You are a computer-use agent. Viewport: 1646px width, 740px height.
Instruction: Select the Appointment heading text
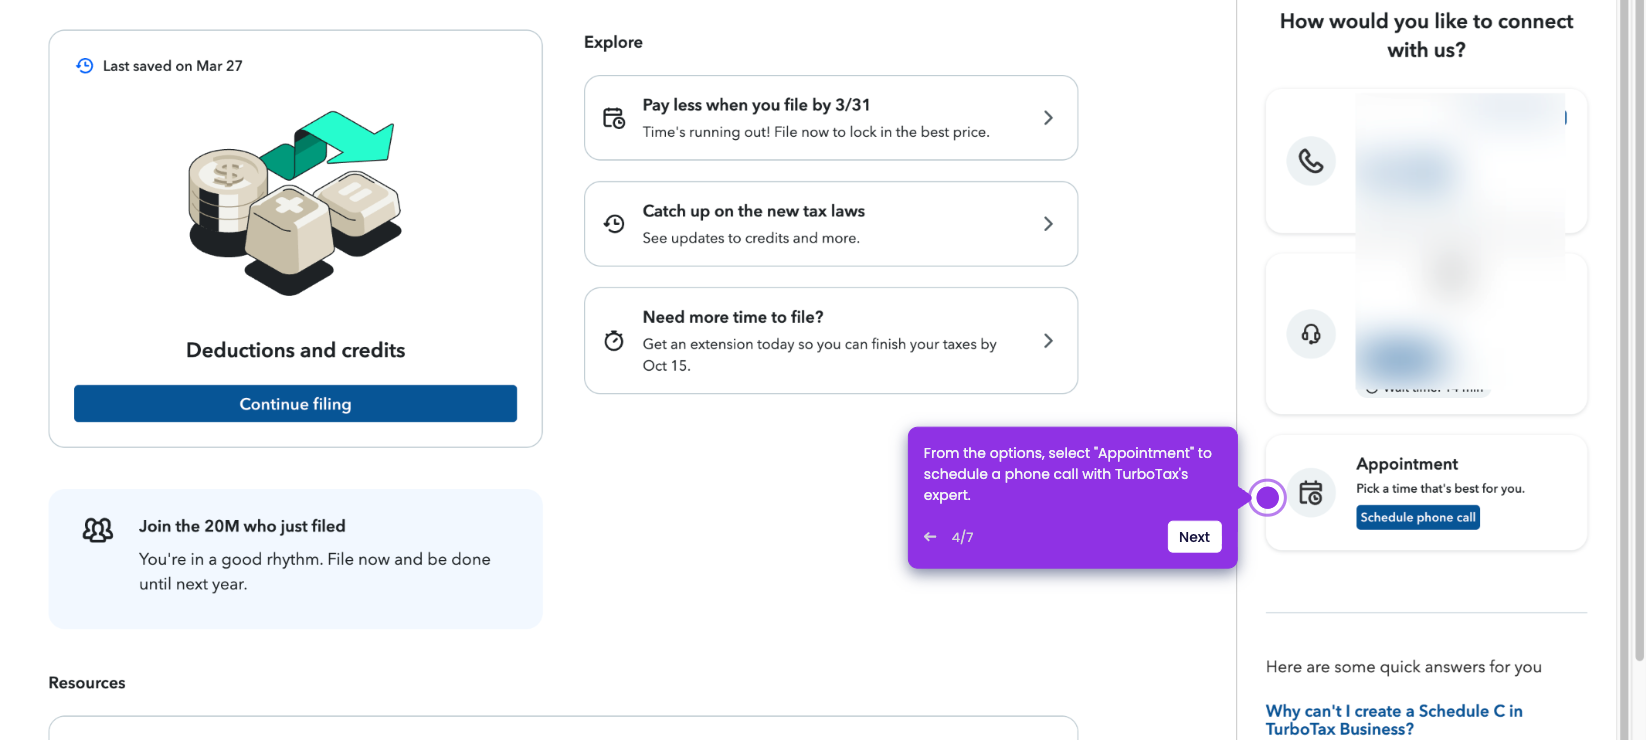pyautogui.click(x=1407, y=464)
